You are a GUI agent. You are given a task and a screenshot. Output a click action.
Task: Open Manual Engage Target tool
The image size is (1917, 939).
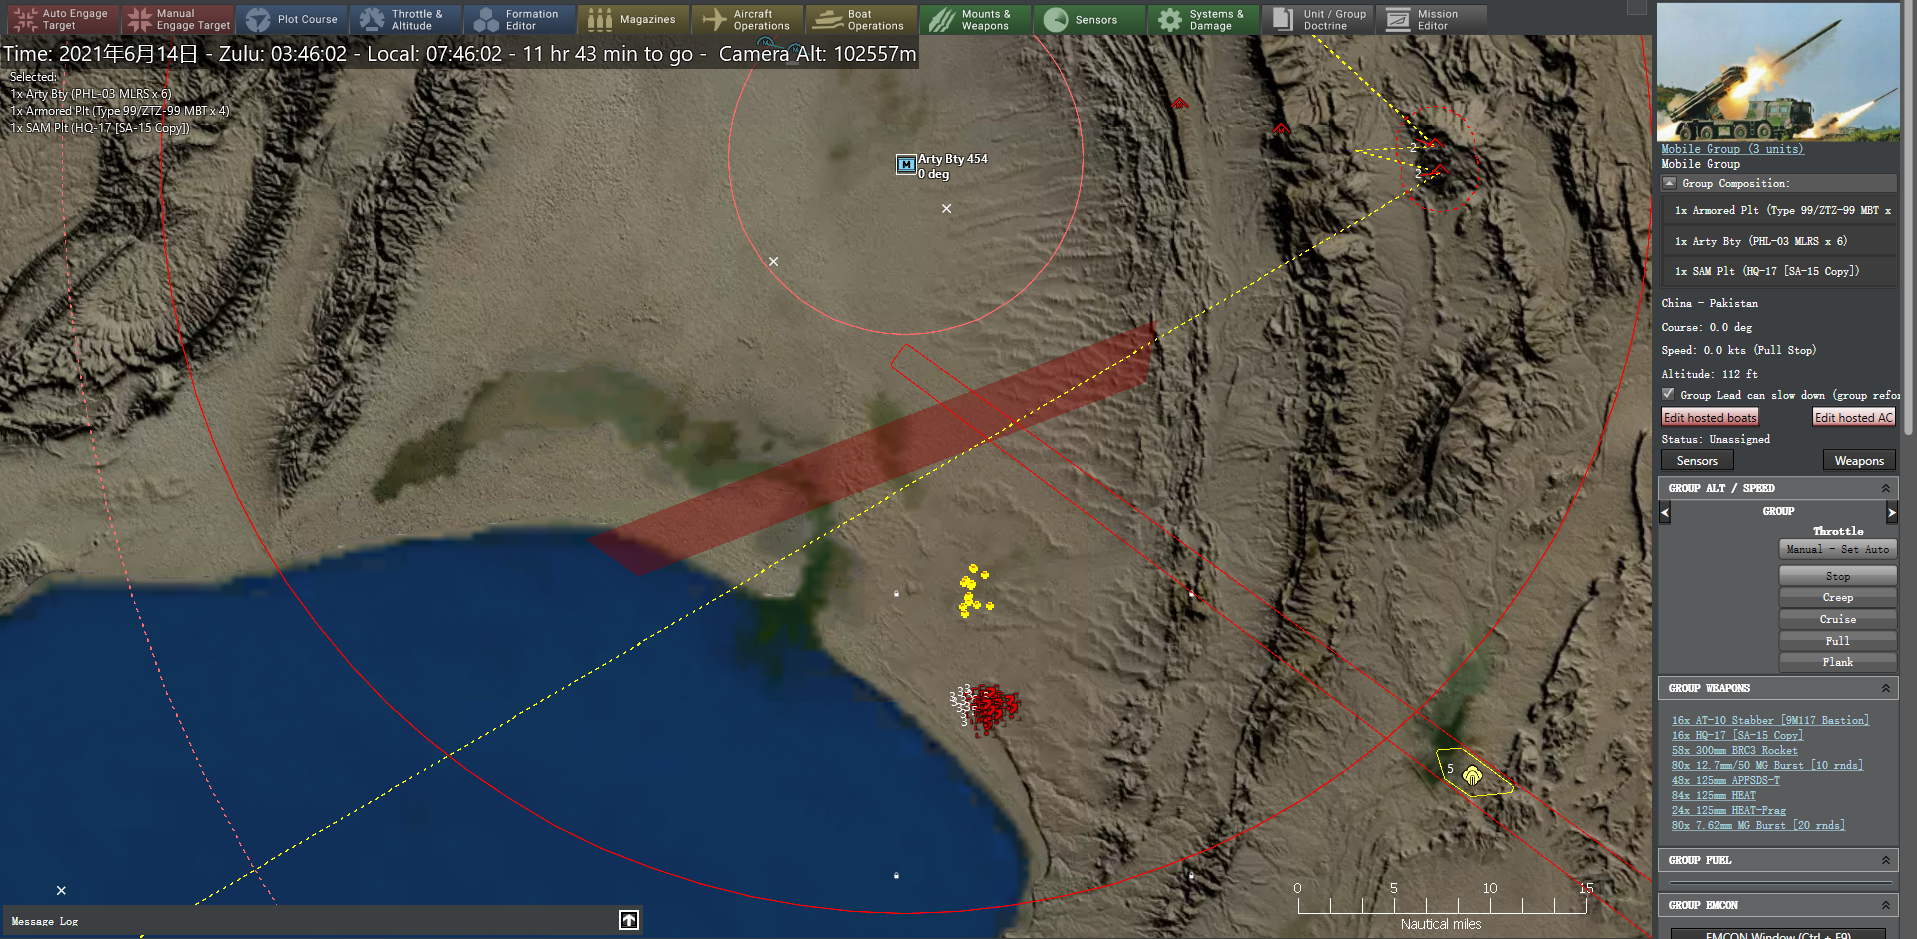(x=178, y=19)
